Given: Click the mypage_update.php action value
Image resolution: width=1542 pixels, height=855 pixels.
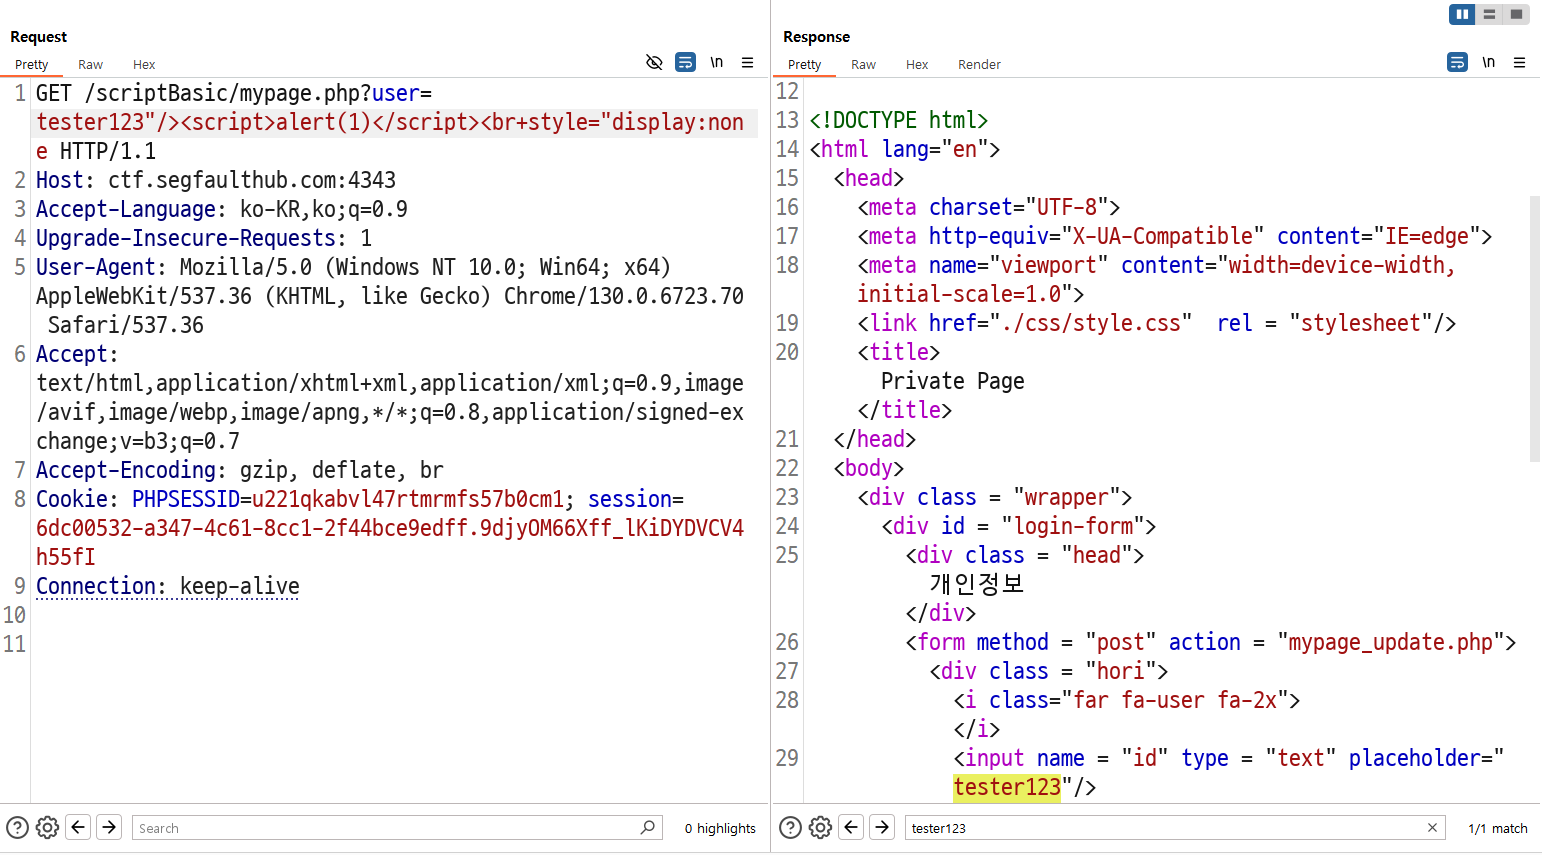Looking at the screenshot, I should coord(1391,642).
